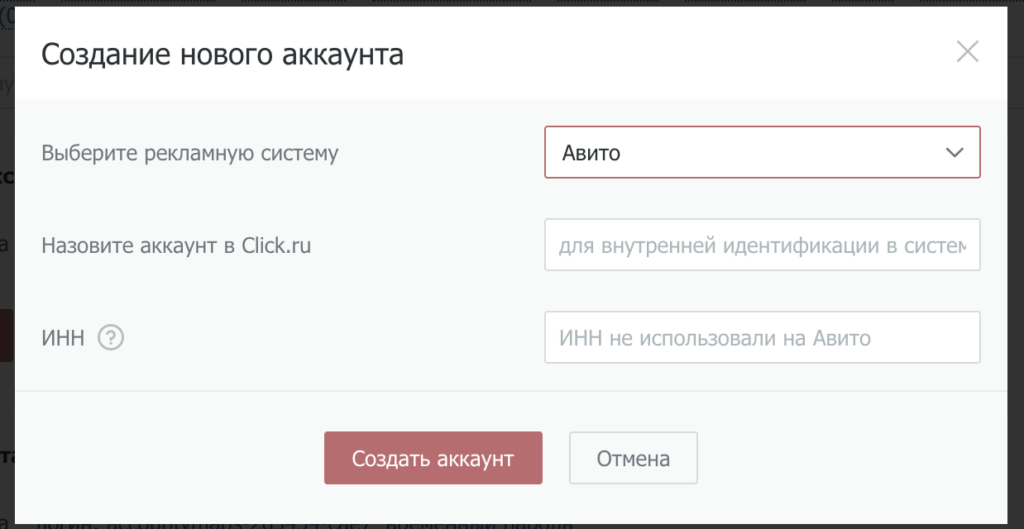Click the Выберите рекламную систему label
The height and width of the screenshot is (529, 1024).
point(190,153)
